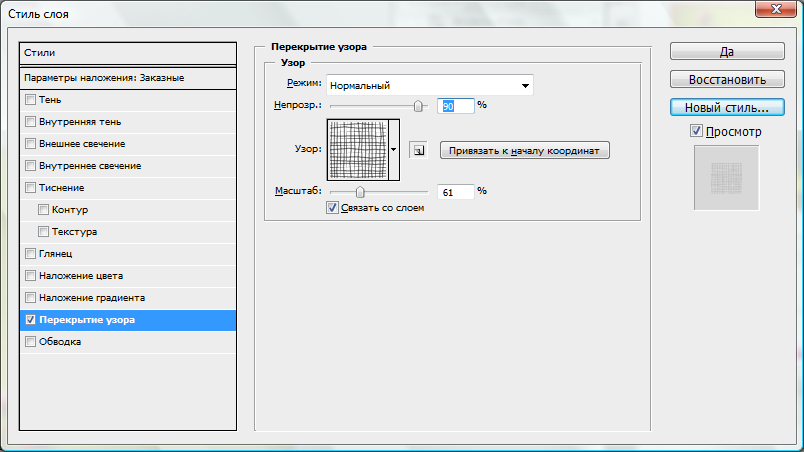The height and width of the screenshot is (452, 804).
Task: Select the Тень row label
Action: [x=50, y=100]
